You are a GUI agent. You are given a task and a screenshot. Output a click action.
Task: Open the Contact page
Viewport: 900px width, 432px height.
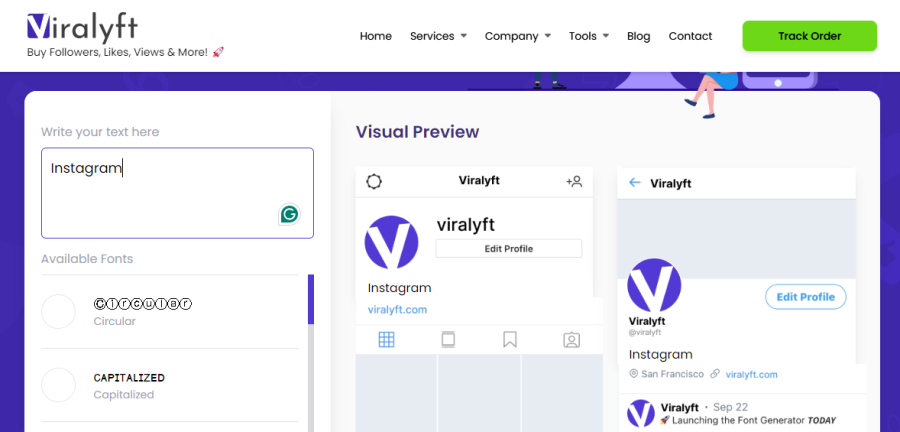click(x=690, y=36)
